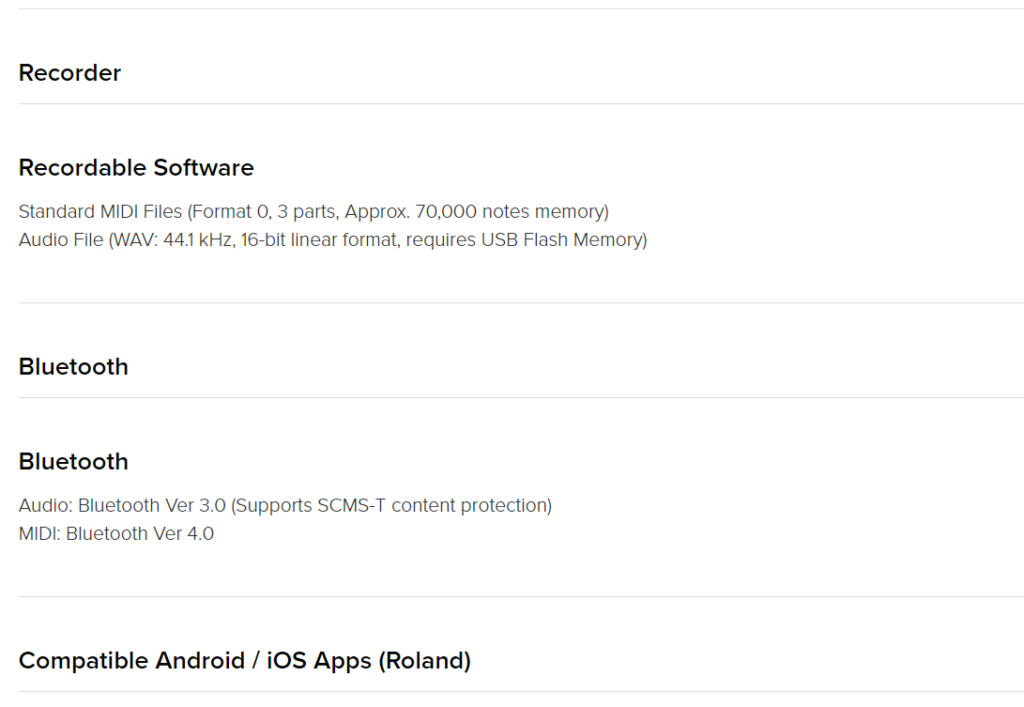Click the word iOS in the heading
The width and height of the screenshot is (1024, 707).
click(287, 661)
